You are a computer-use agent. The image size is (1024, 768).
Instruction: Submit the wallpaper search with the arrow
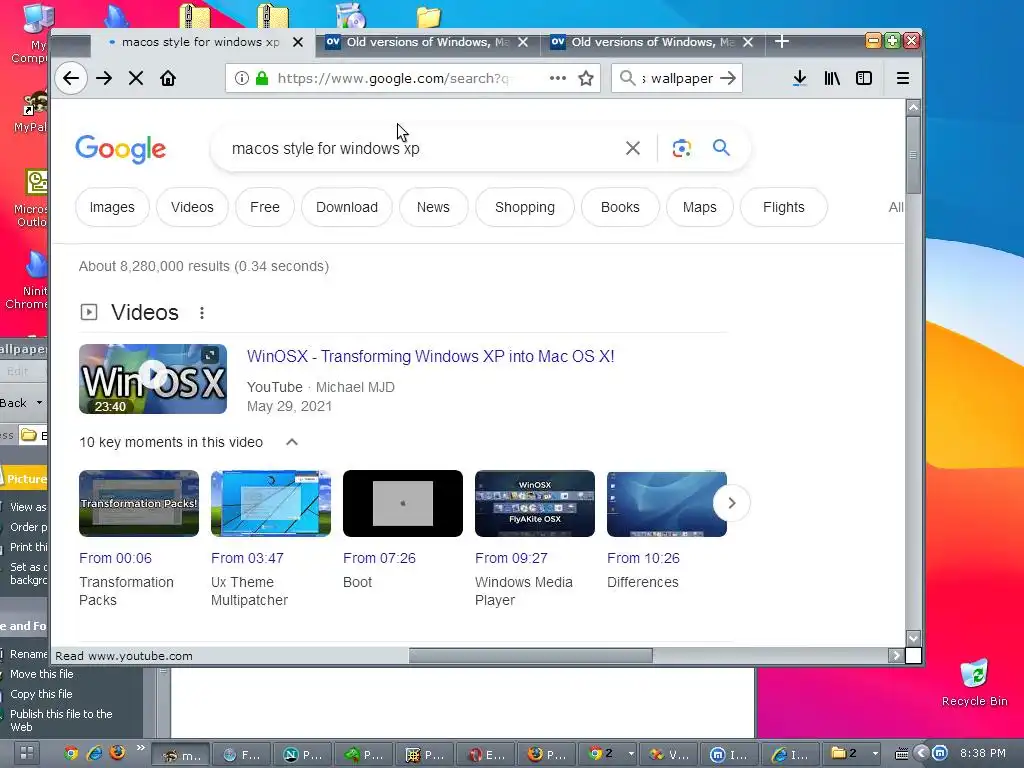(x=728, y=78)
